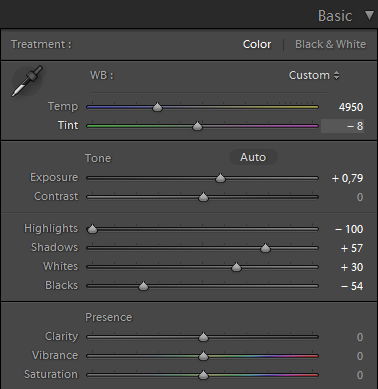378x389 pixels.
Task: Click the Highlights label
Action: (51, 228)
